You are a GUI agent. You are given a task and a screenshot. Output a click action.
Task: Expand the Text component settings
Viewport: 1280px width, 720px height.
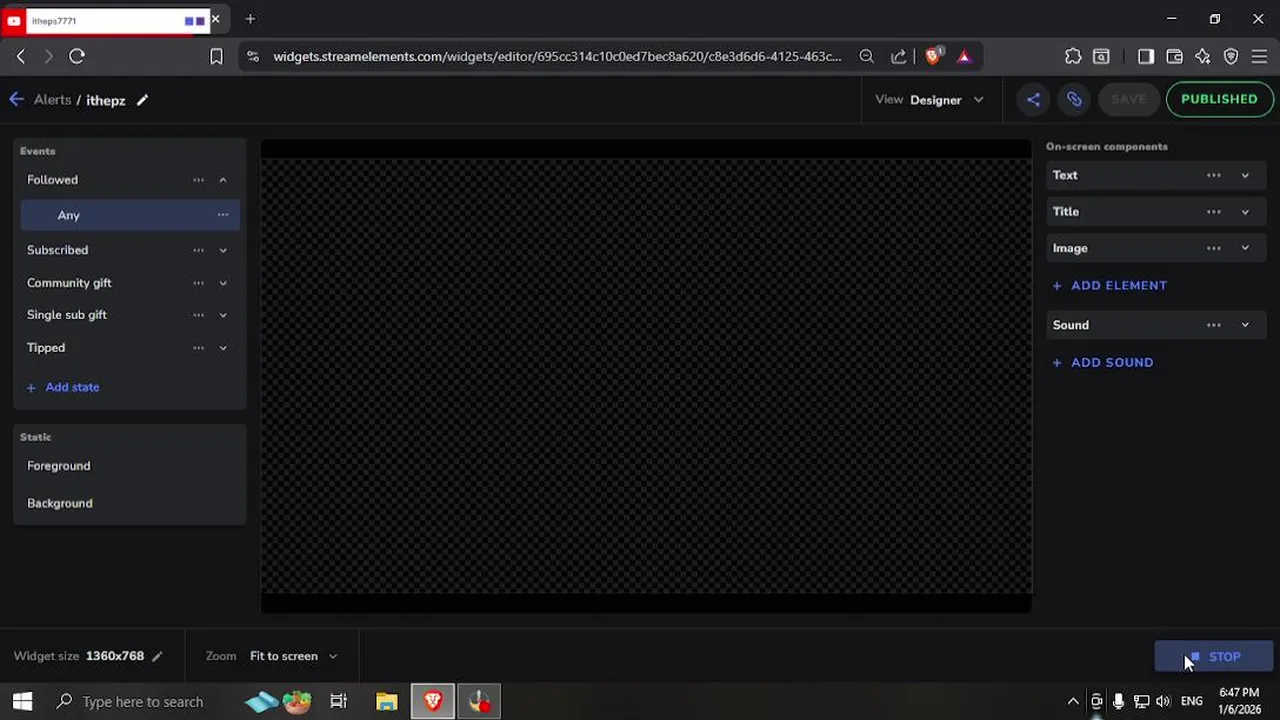coord(1245,175)
